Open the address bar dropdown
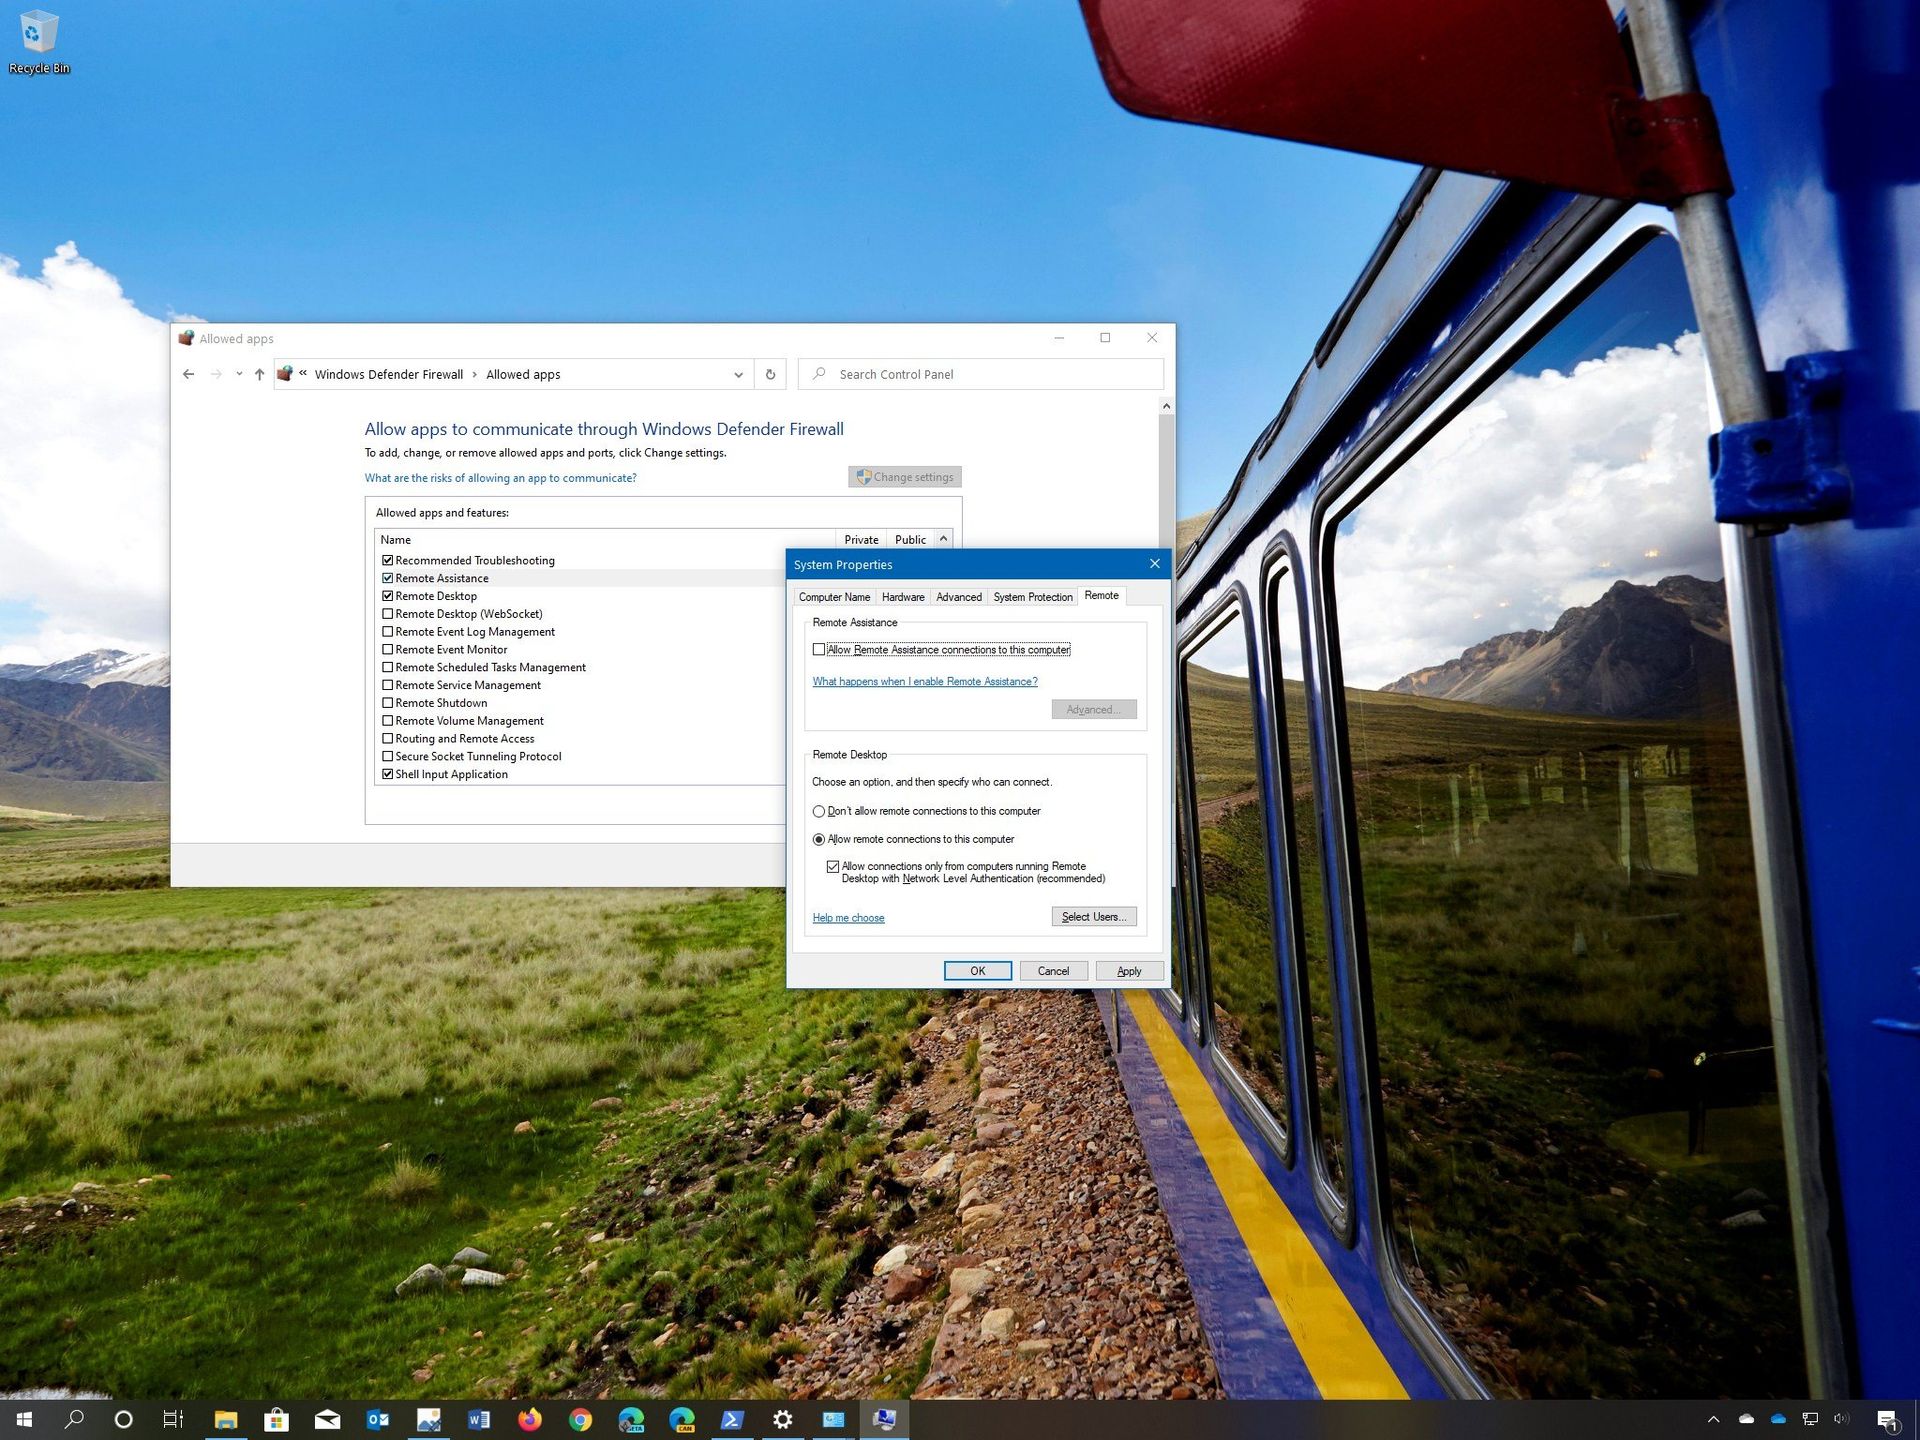The image size is (1920, 1440). point(738,373)
